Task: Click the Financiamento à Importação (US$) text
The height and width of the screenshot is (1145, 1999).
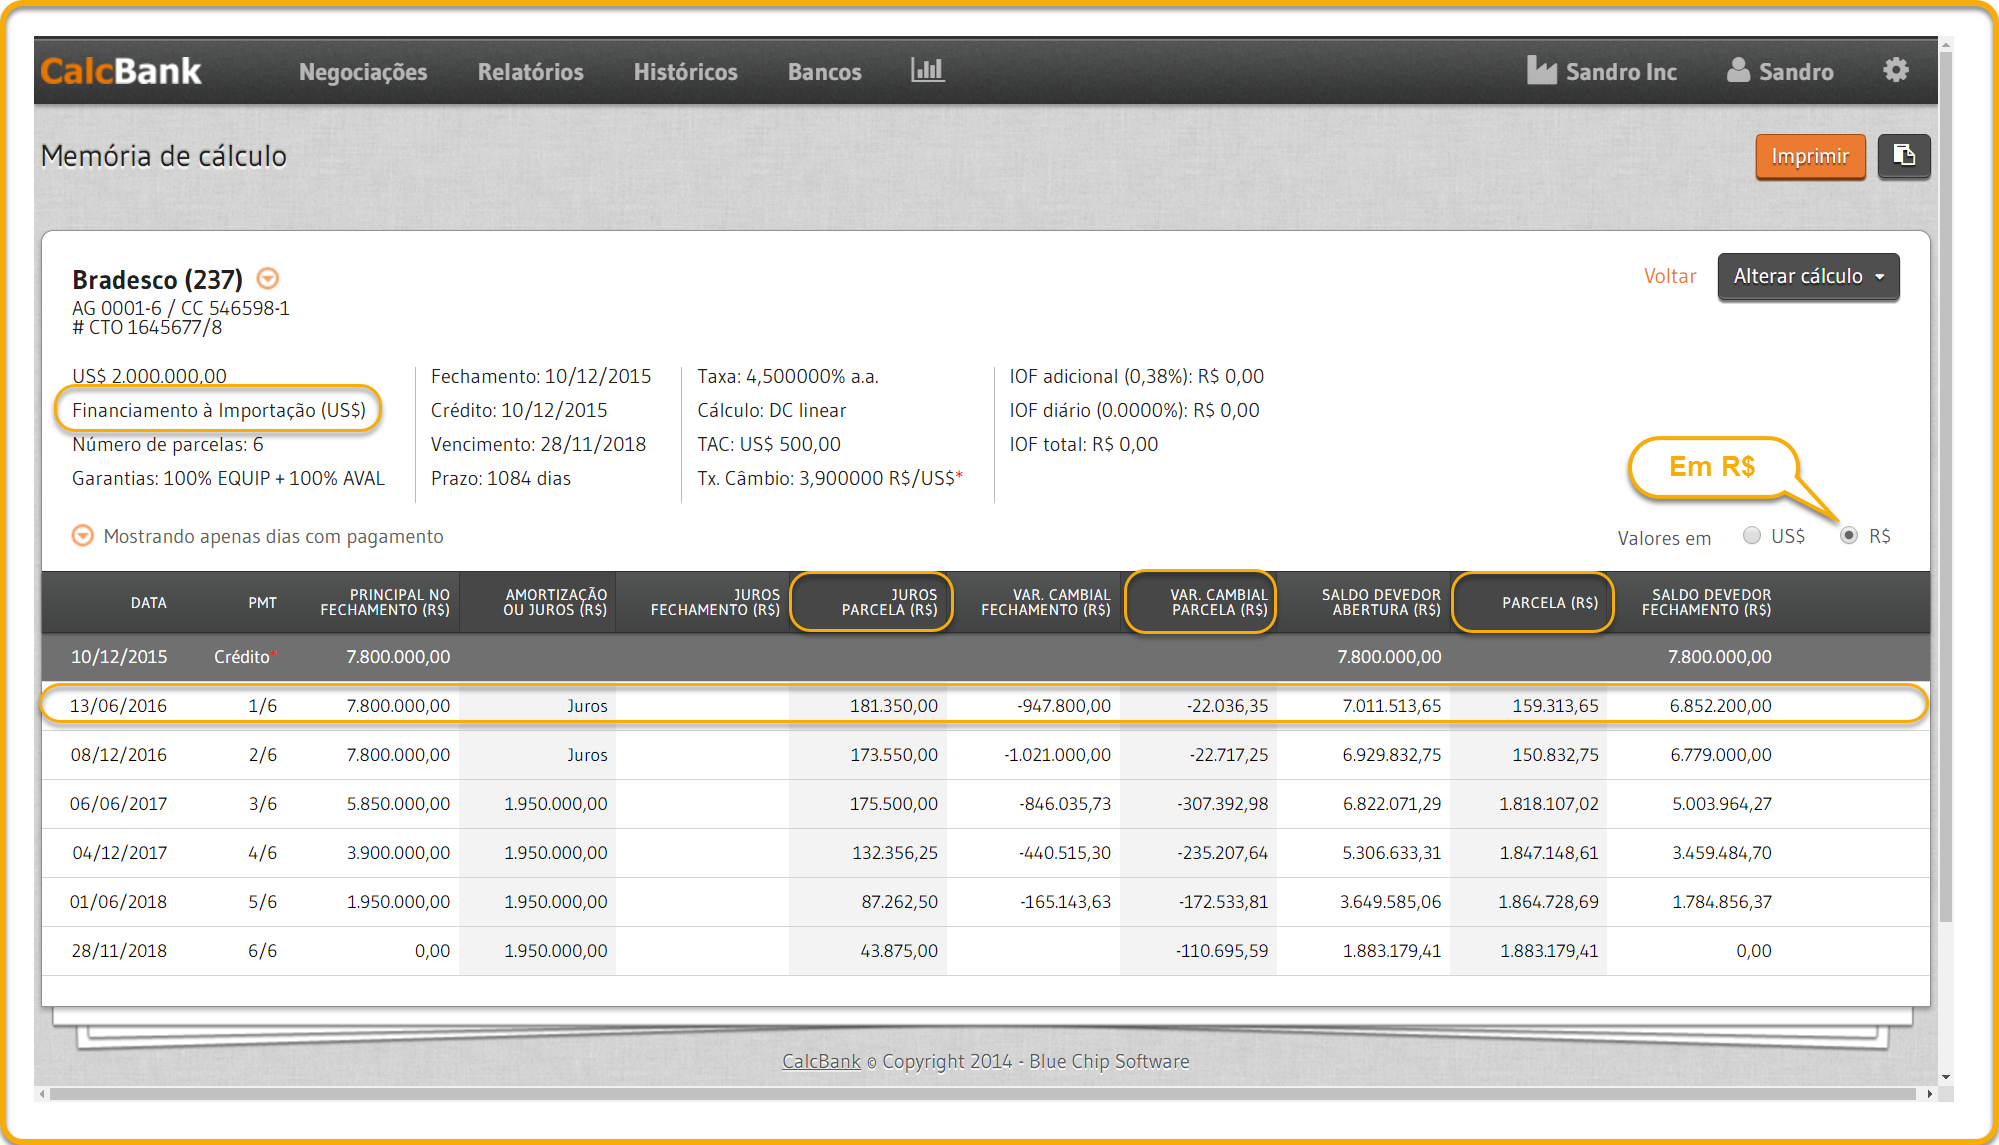Action: 219,410
